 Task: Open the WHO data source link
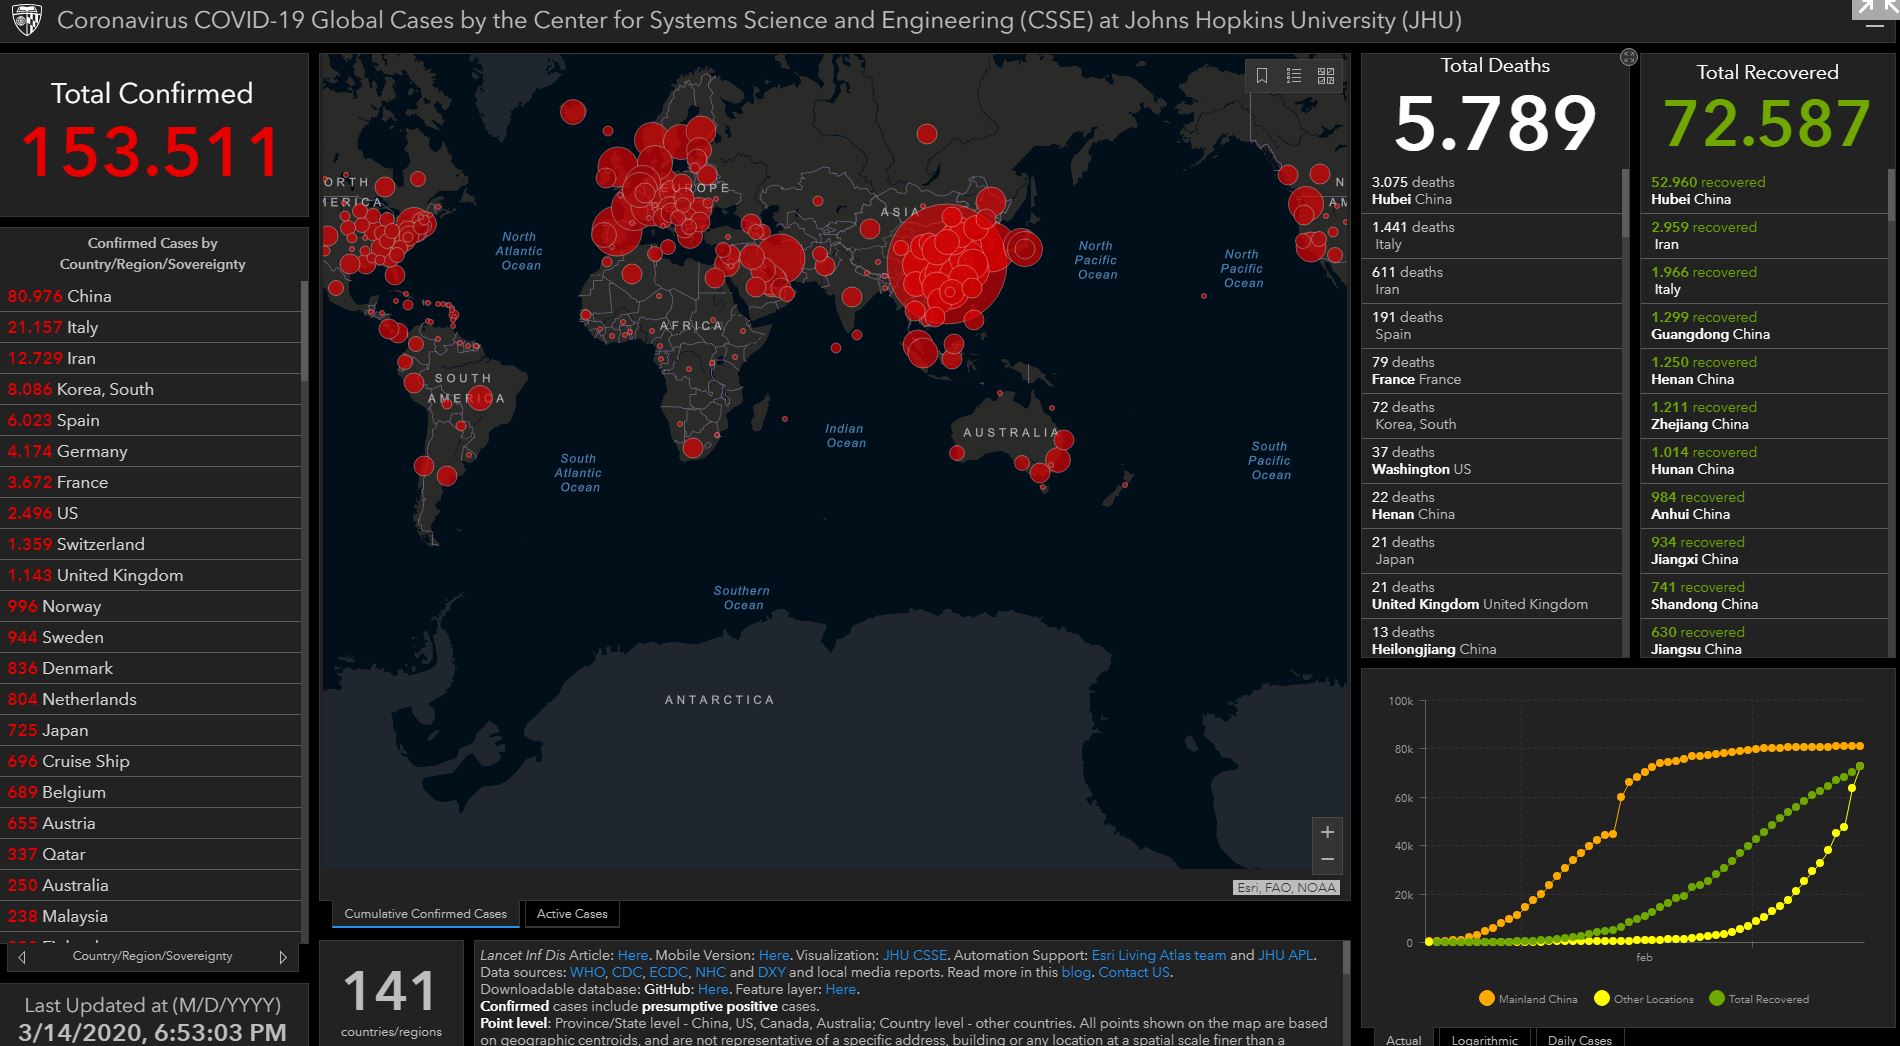point(587,972)
